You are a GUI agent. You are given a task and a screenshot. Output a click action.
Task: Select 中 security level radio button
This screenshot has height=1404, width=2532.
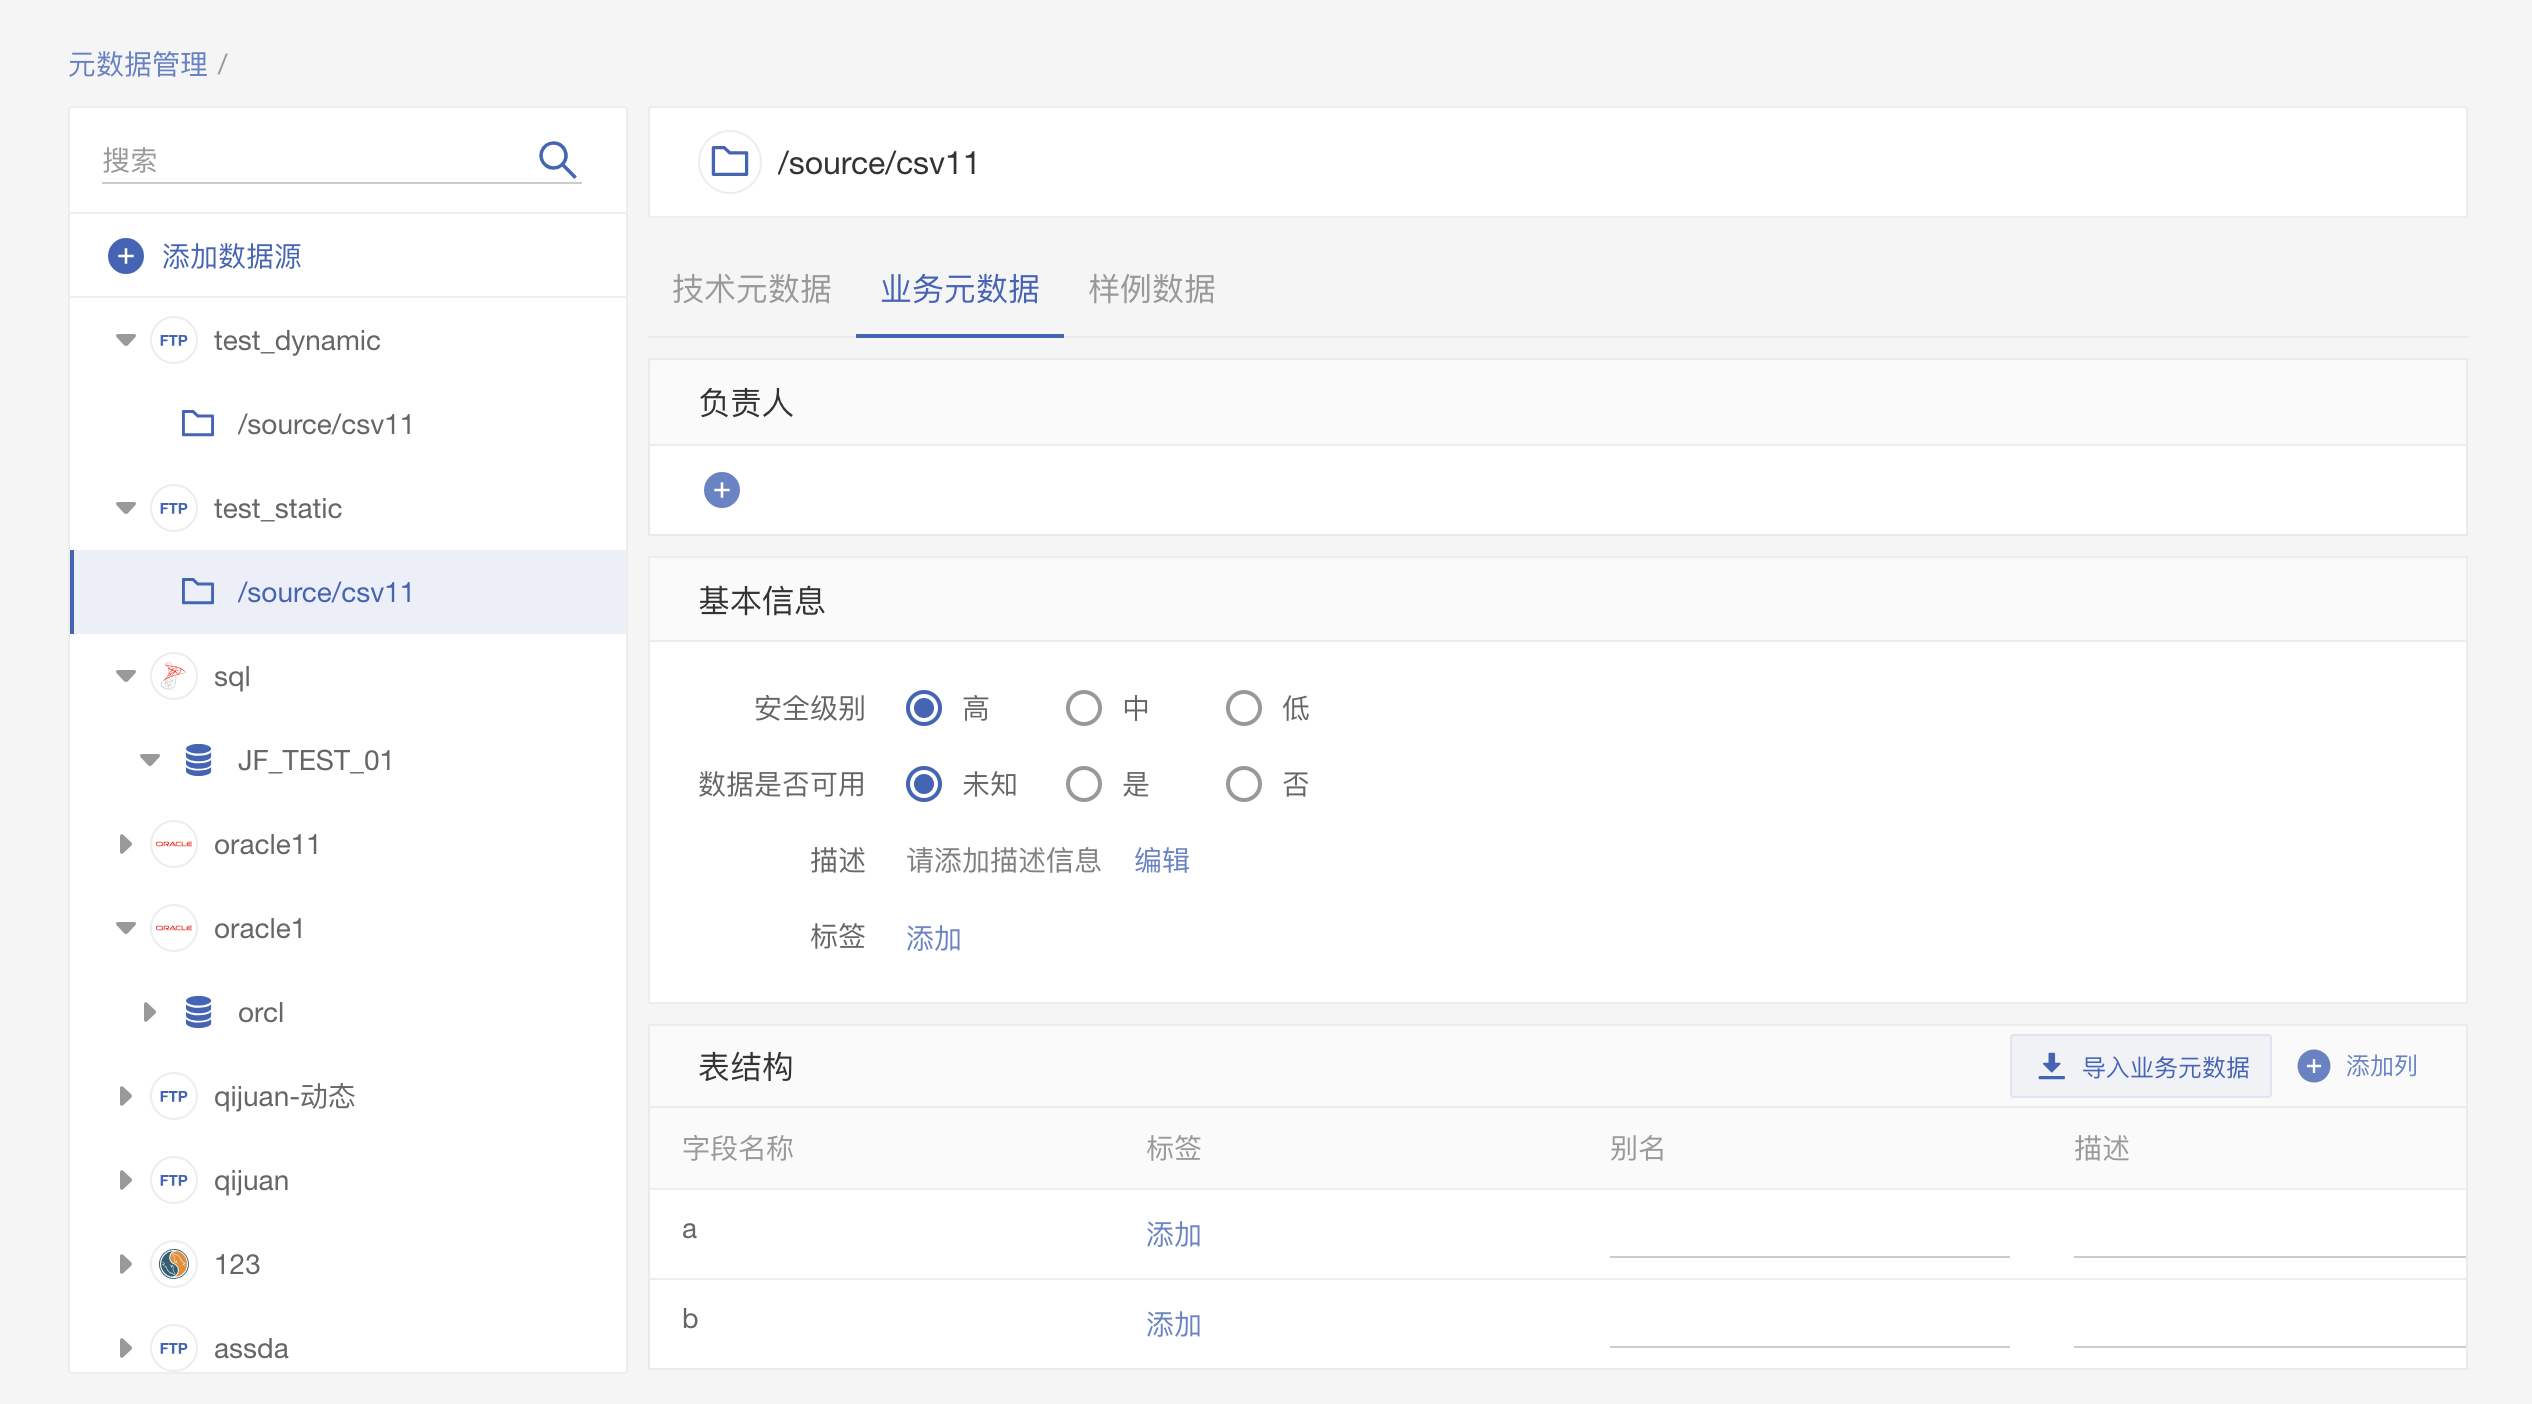(1083, 708)
